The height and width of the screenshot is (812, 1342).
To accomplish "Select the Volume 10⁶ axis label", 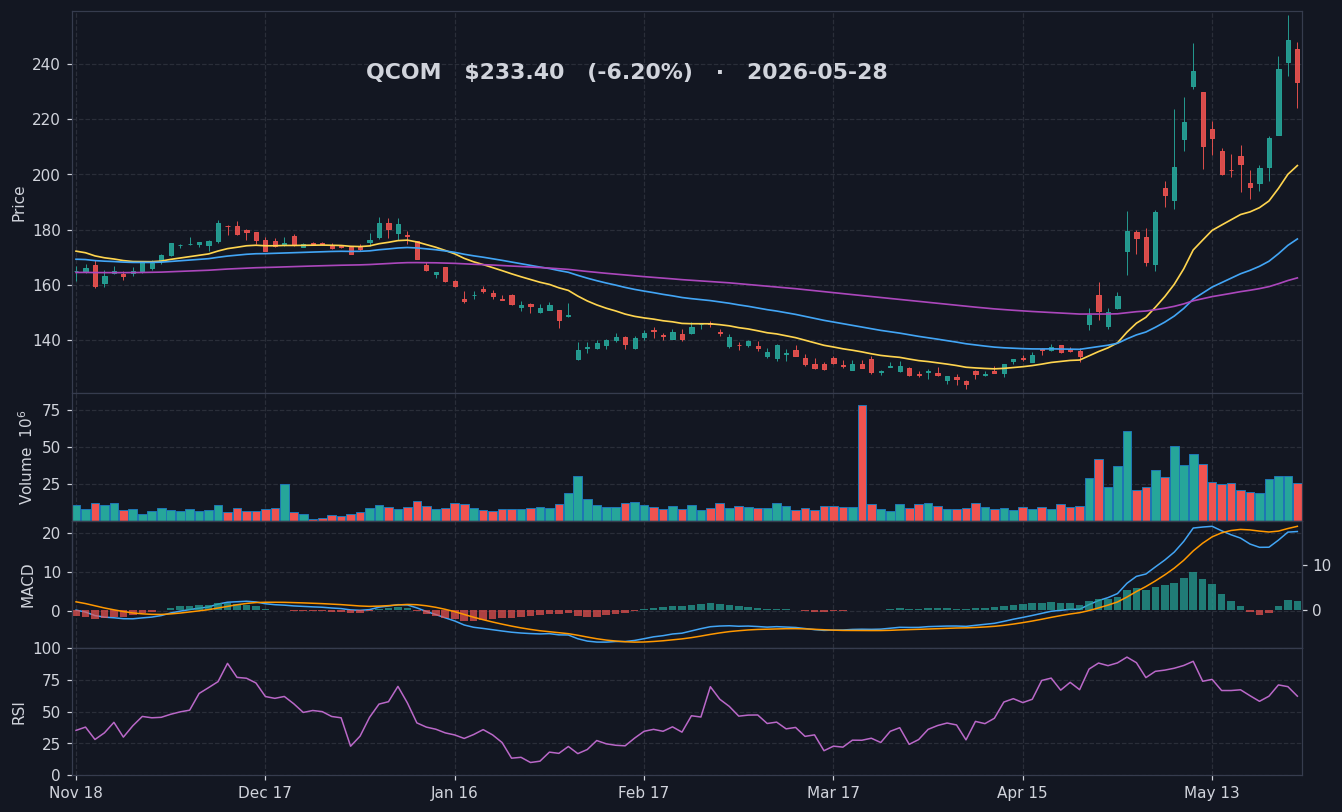I will [24, 457].
